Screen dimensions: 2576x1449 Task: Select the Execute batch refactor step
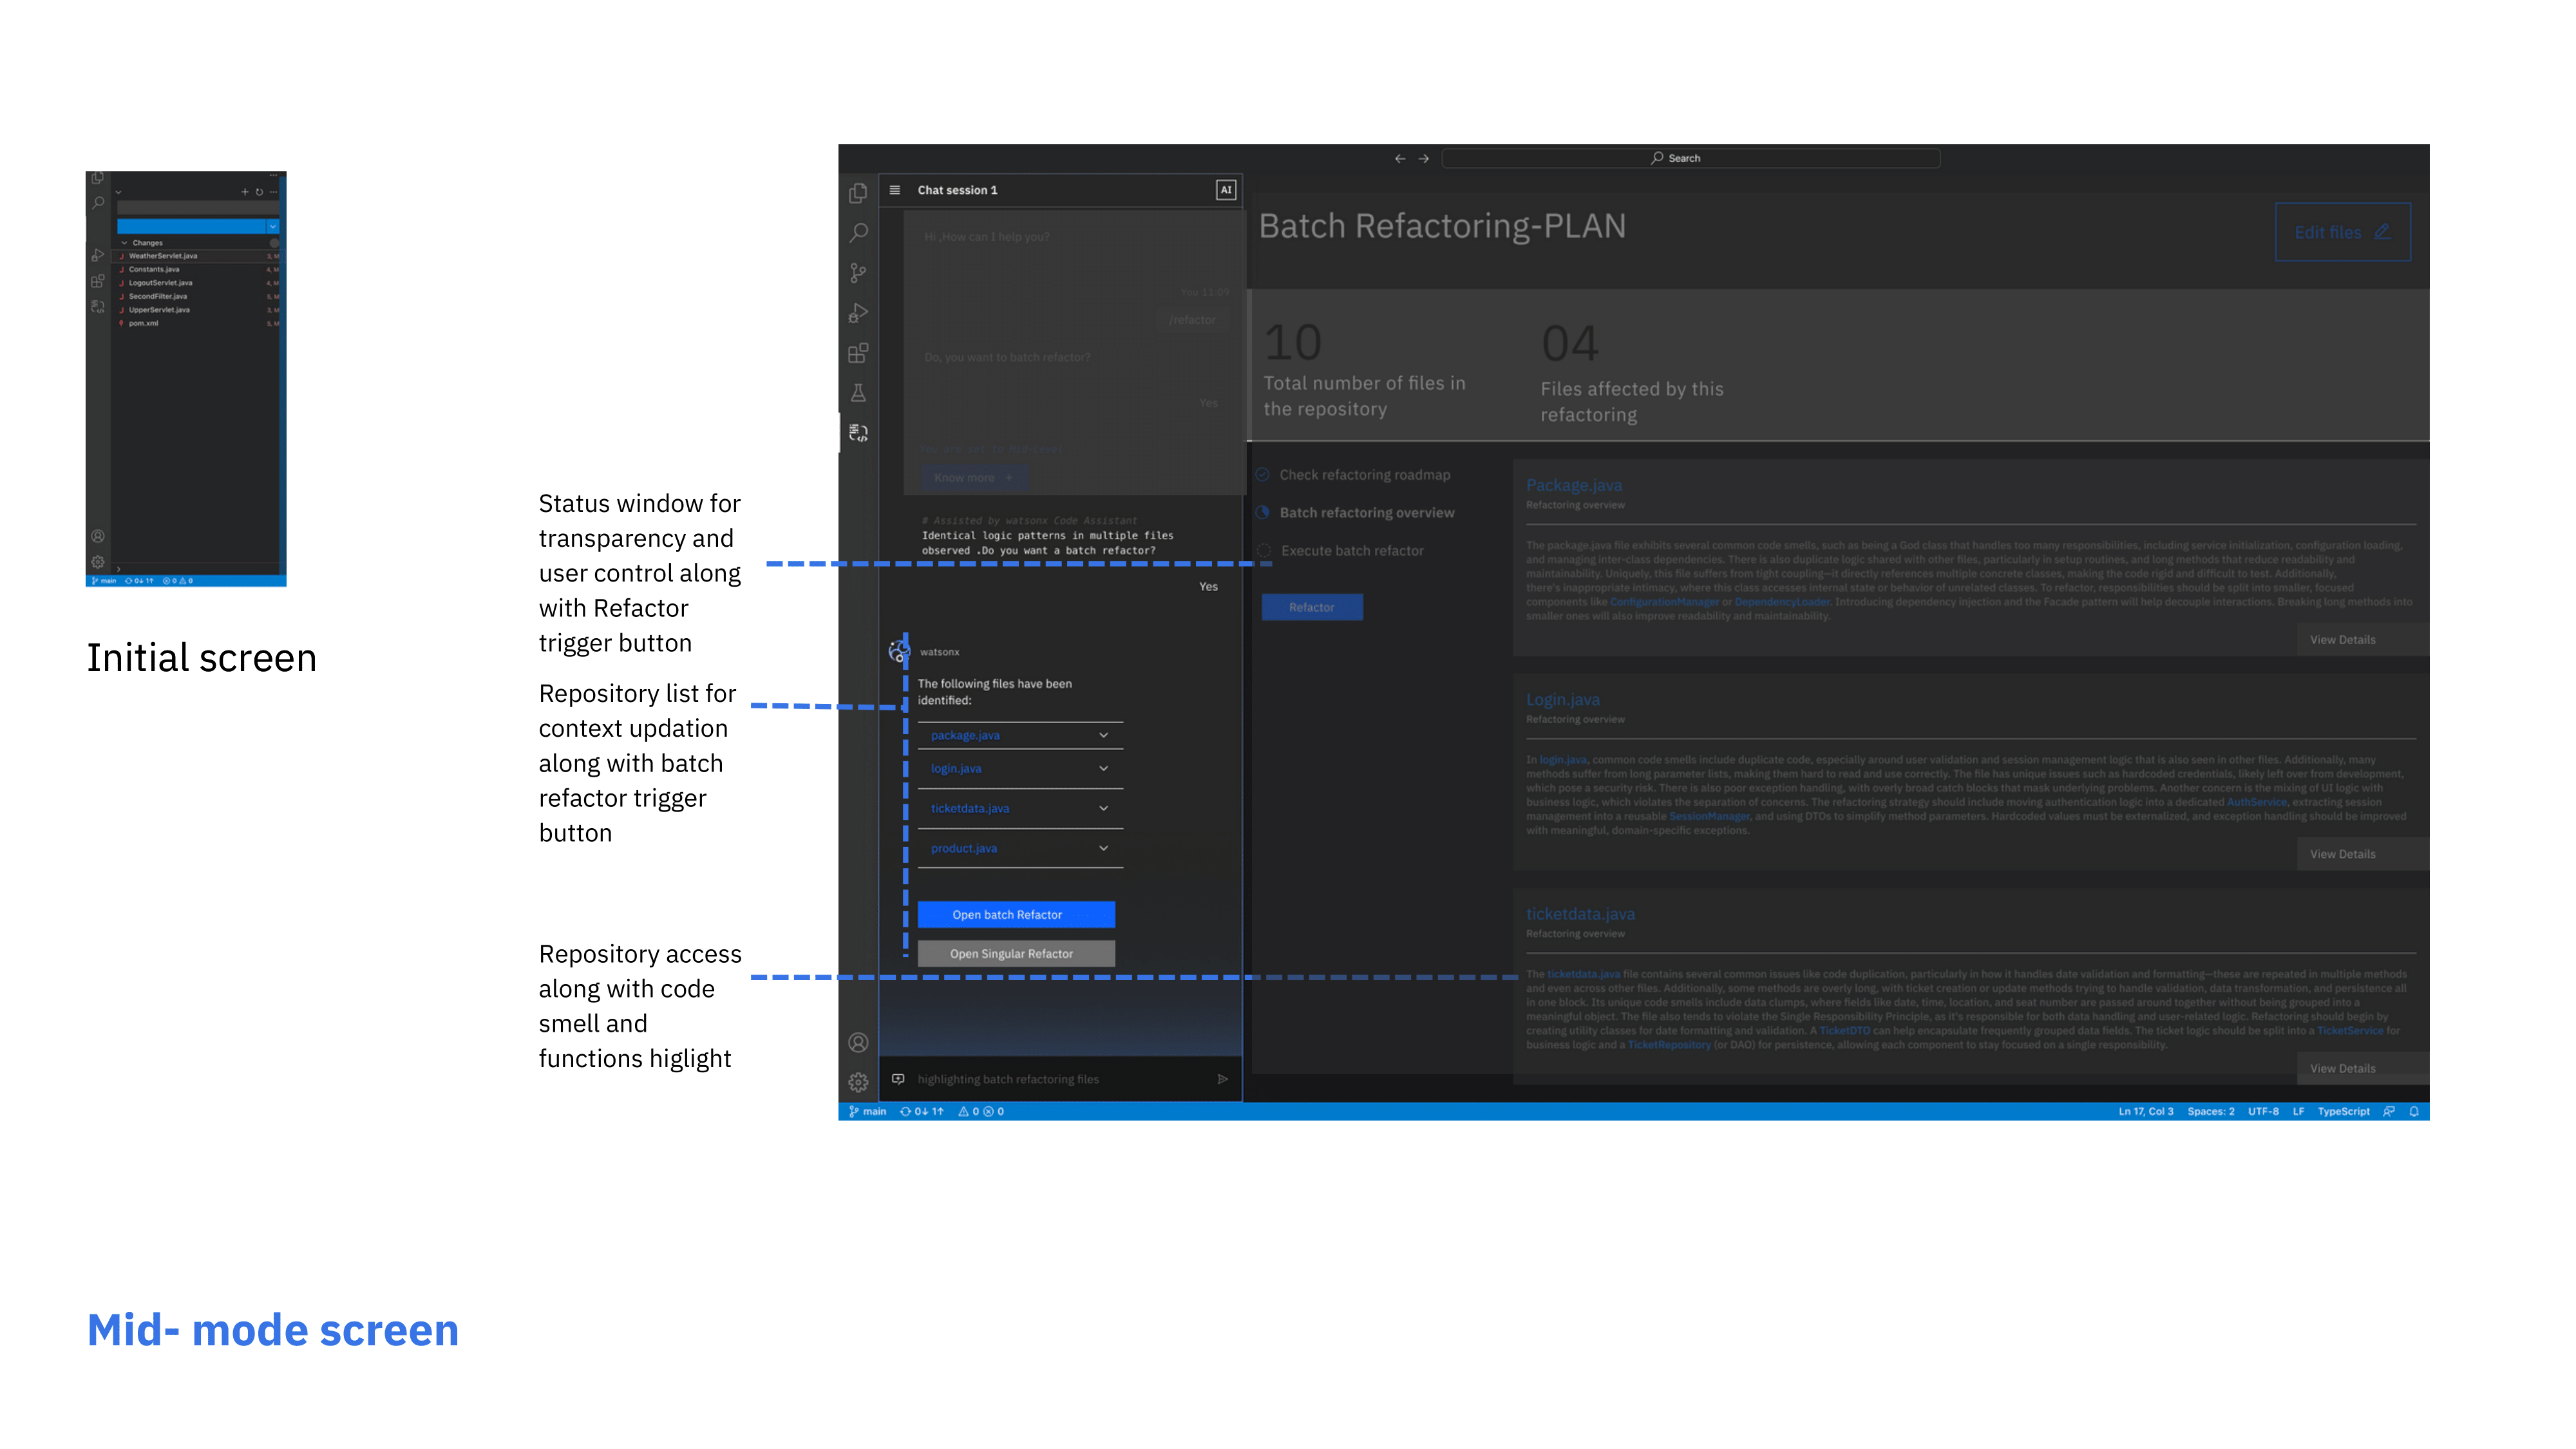click(1340, 551)
